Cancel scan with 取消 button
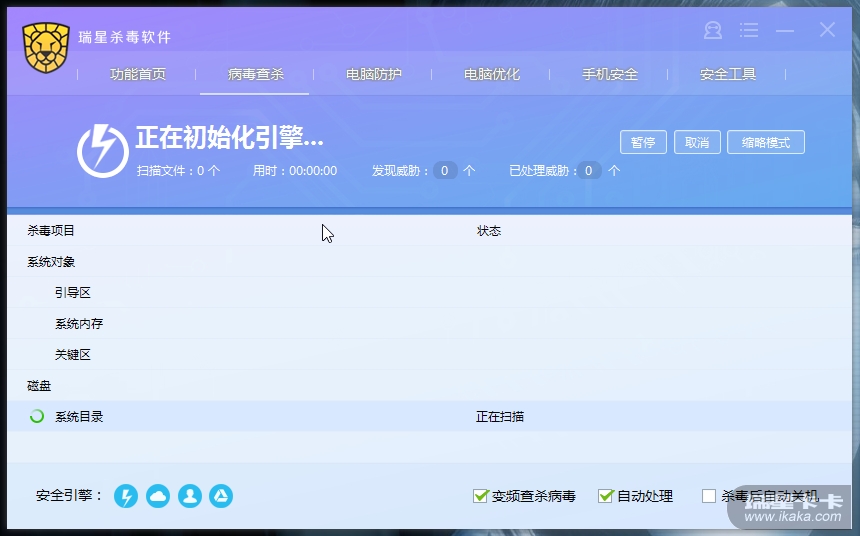Image resolution: width=860 pixels, height=536 pixels. click(x=697, y=142)
